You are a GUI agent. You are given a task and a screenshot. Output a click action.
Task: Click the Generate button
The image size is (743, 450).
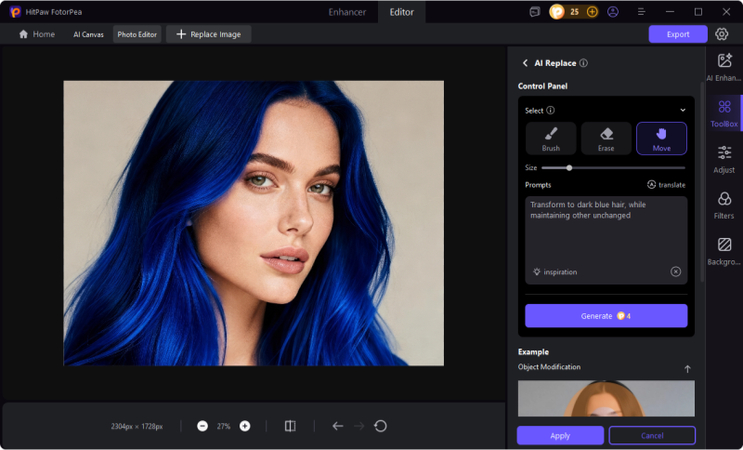coord(606,315)
